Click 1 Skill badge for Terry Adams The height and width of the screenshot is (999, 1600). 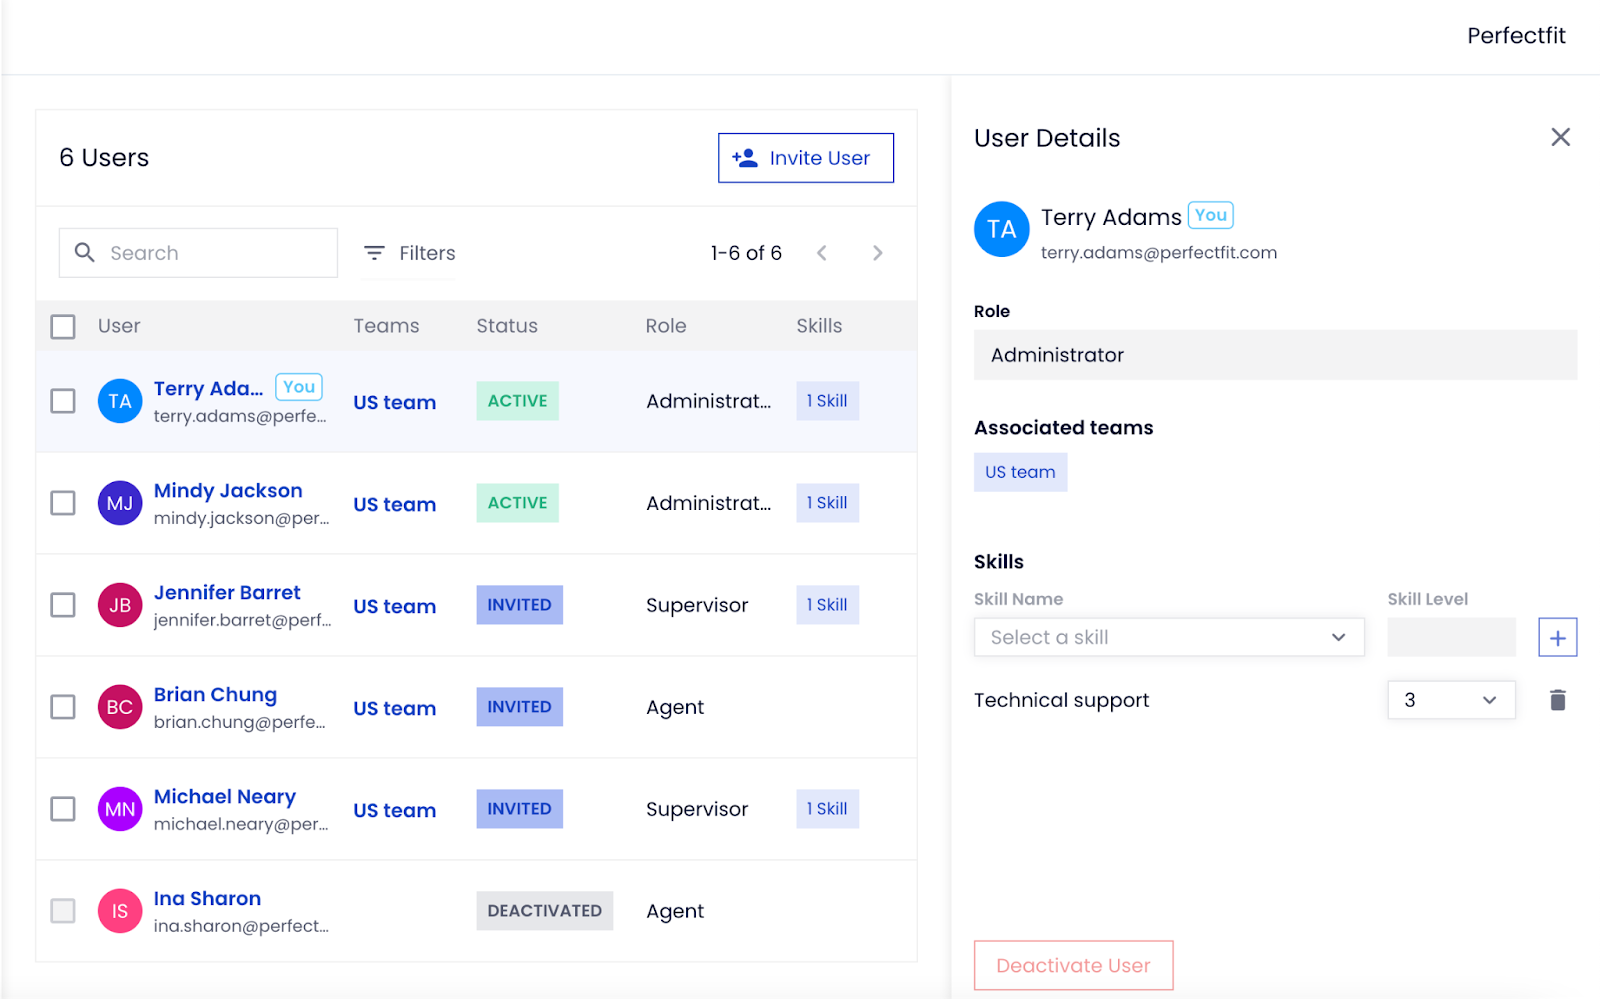point(827,401)
